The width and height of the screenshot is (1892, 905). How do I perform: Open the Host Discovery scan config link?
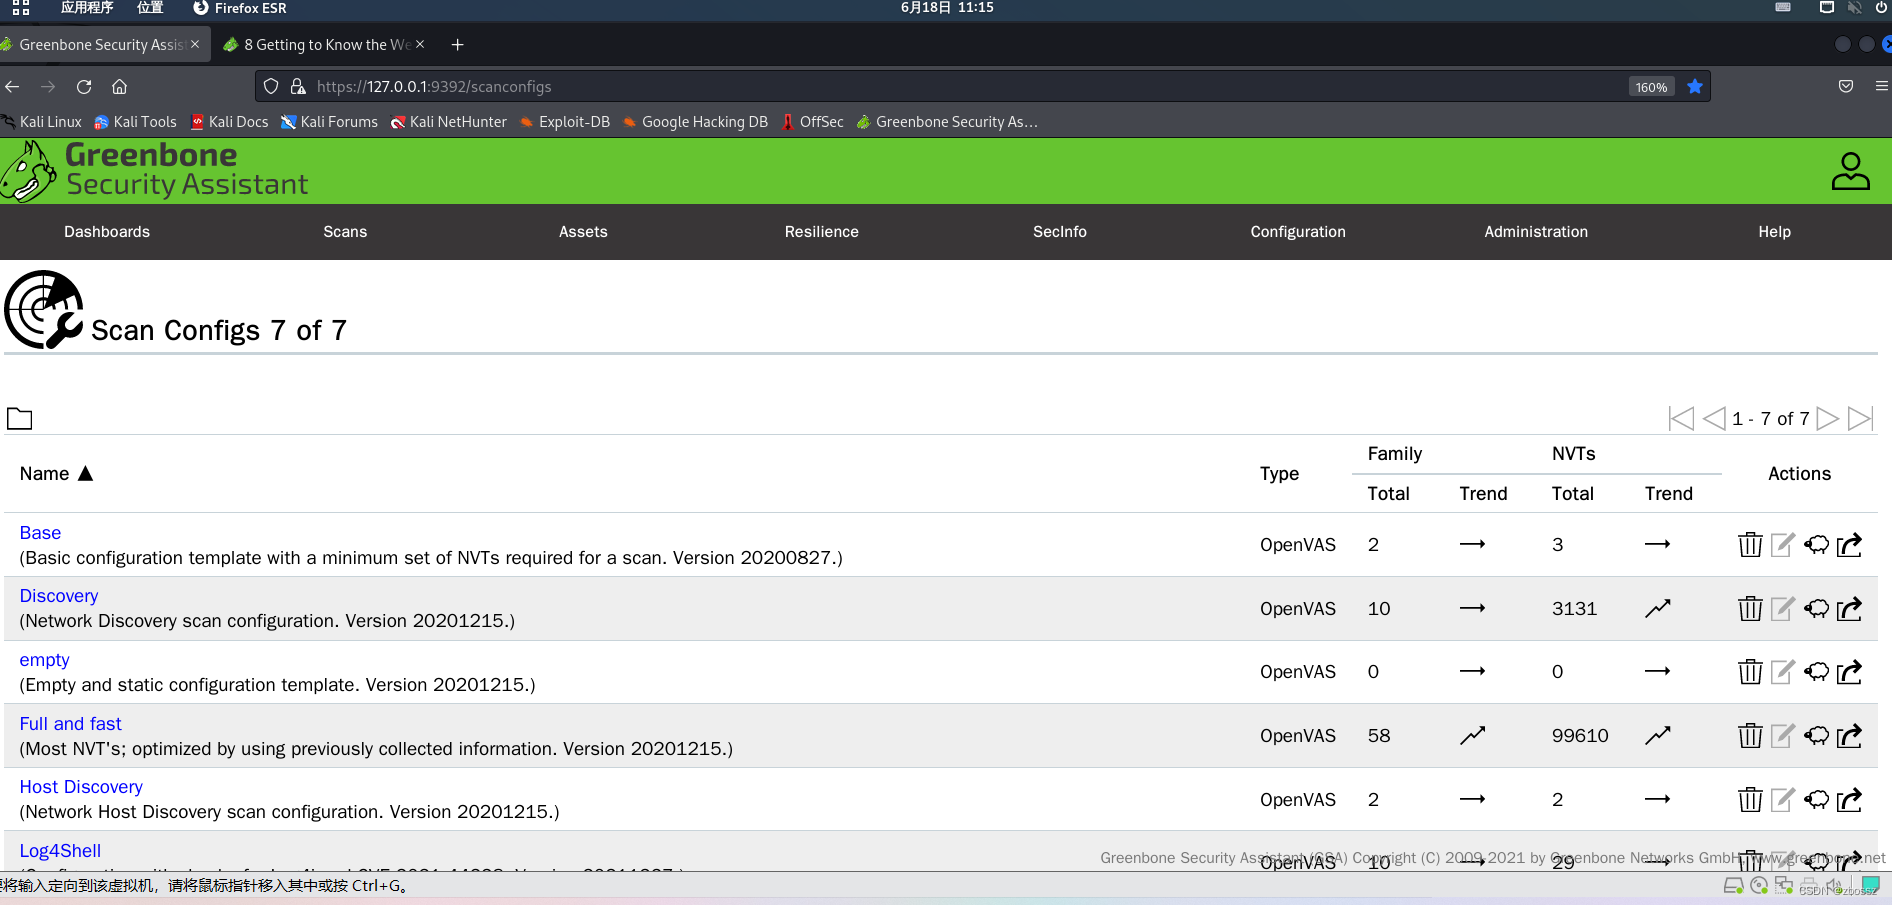pos(81,787)
